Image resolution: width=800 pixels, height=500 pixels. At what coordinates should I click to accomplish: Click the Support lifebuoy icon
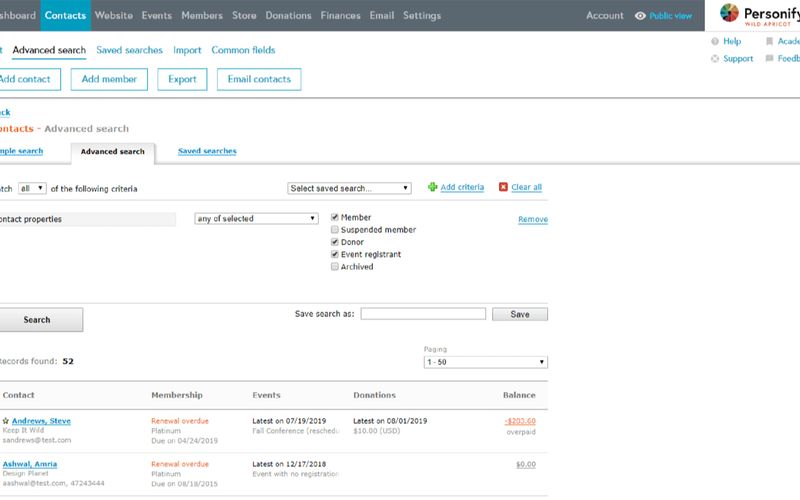[x=714, y=59]
